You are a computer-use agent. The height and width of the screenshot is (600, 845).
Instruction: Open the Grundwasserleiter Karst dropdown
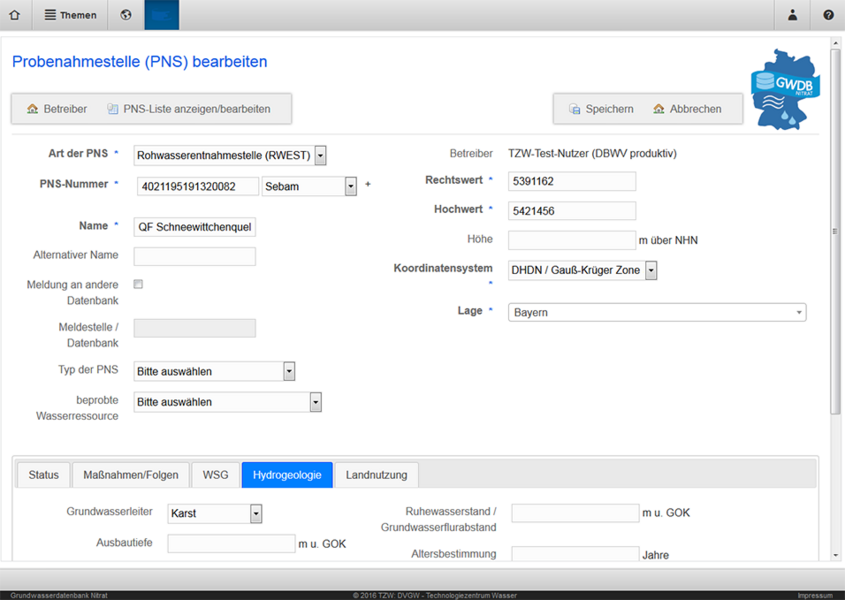tap(256, 513)
